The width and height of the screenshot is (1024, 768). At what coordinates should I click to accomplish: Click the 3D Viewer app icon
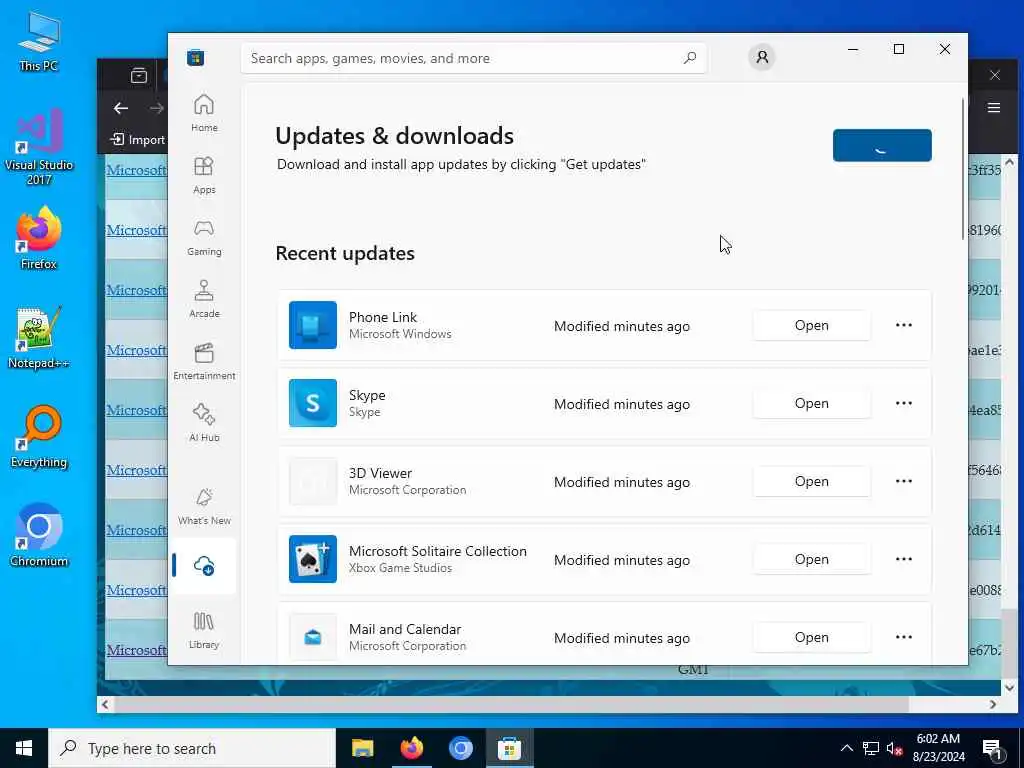tap(313, 481)
